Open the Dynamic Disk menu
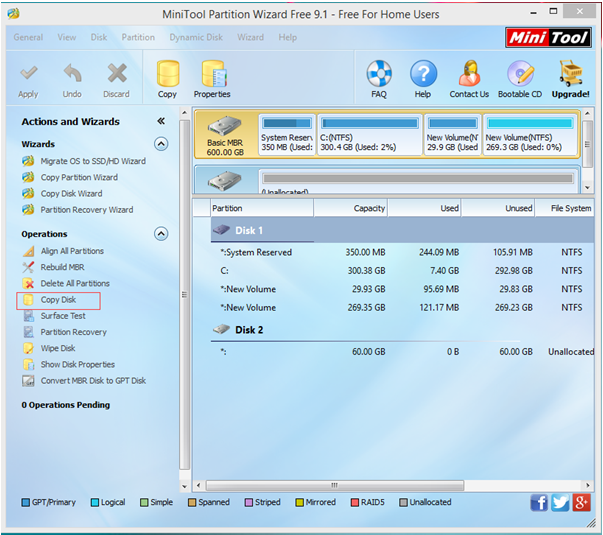This screenshot has height=535, width=603. coord(196,37)
